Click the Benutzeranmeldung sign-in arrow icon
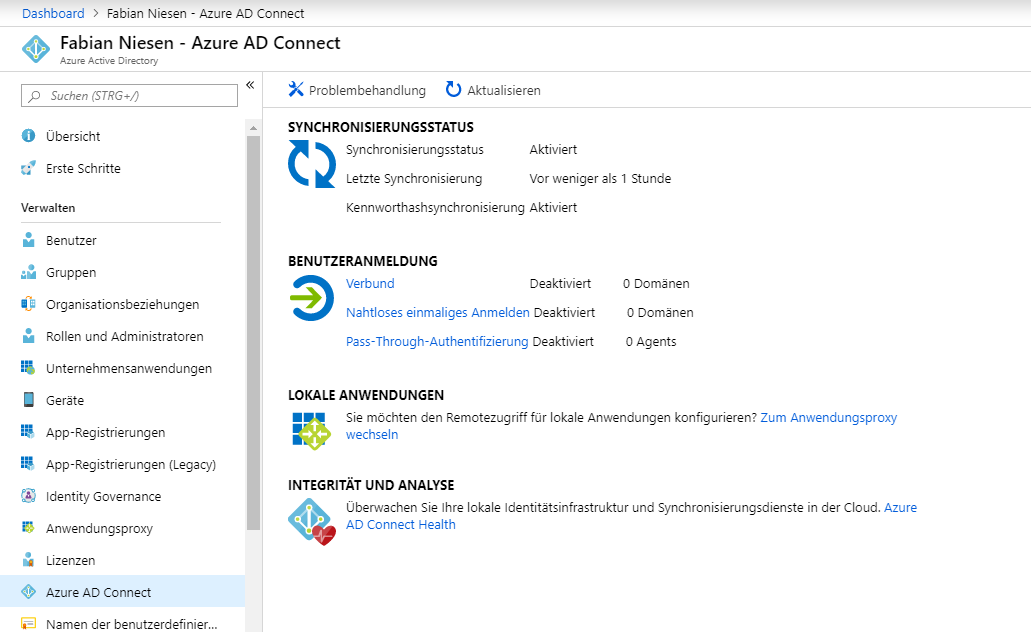The height and width of the screenshot is (632, 1031). [312, 298]
